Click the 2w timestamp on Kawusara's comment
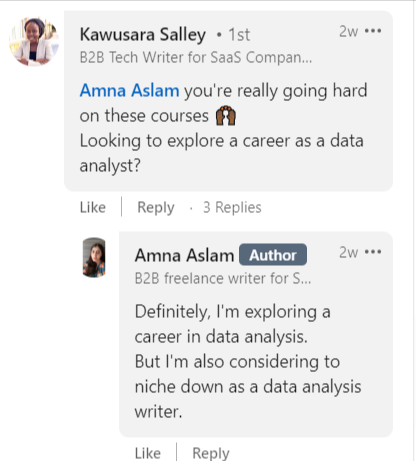 [x=349, y=32]
